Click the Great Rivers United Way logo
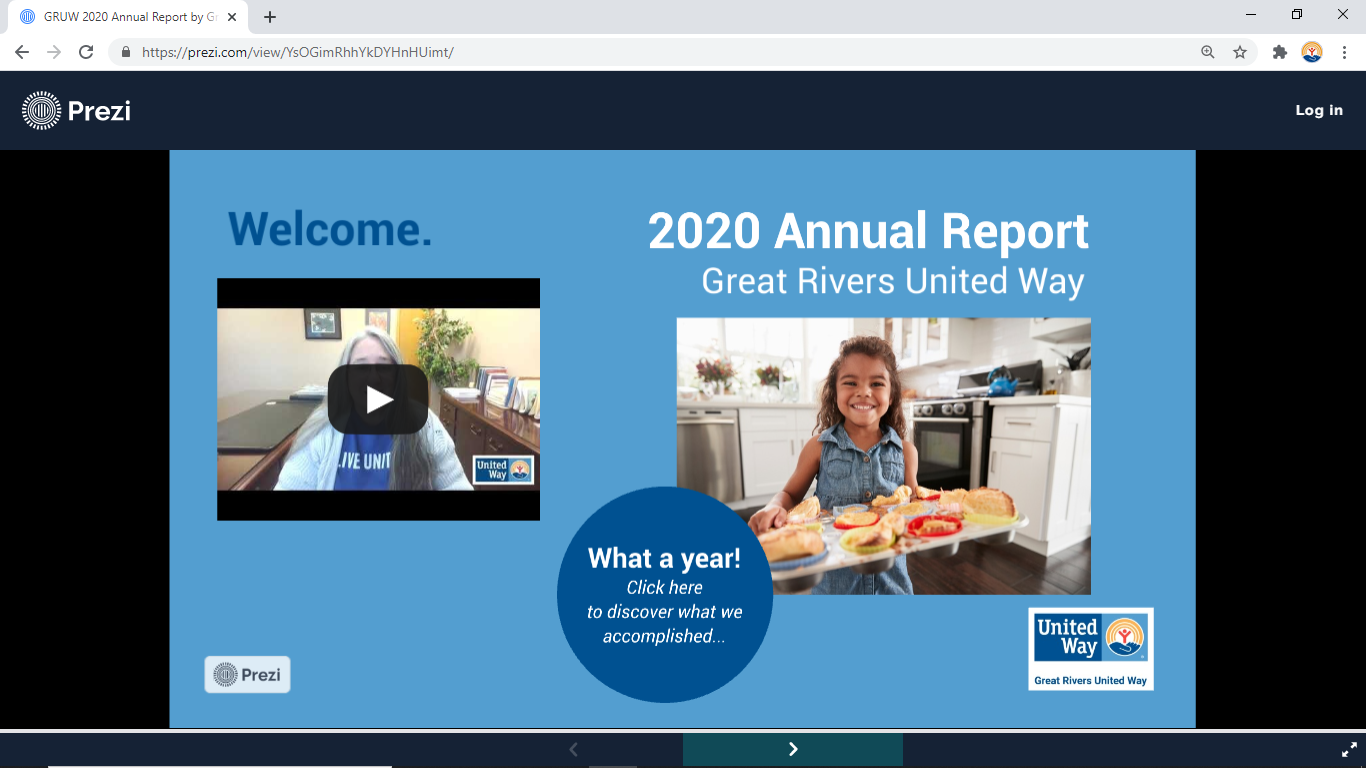 [1091, 649]
